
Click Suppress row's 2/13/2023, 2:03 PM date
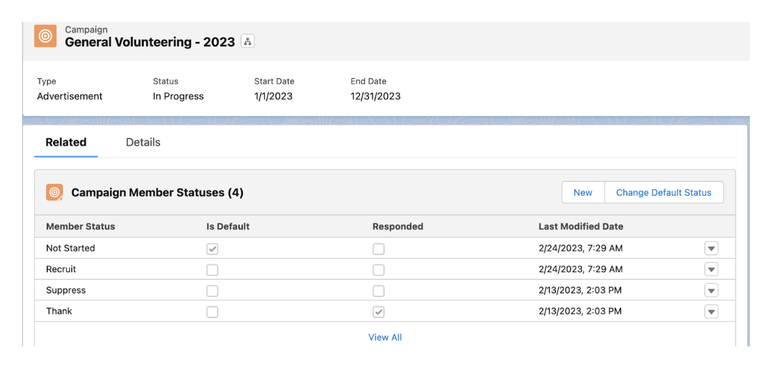tap(580, 291)
